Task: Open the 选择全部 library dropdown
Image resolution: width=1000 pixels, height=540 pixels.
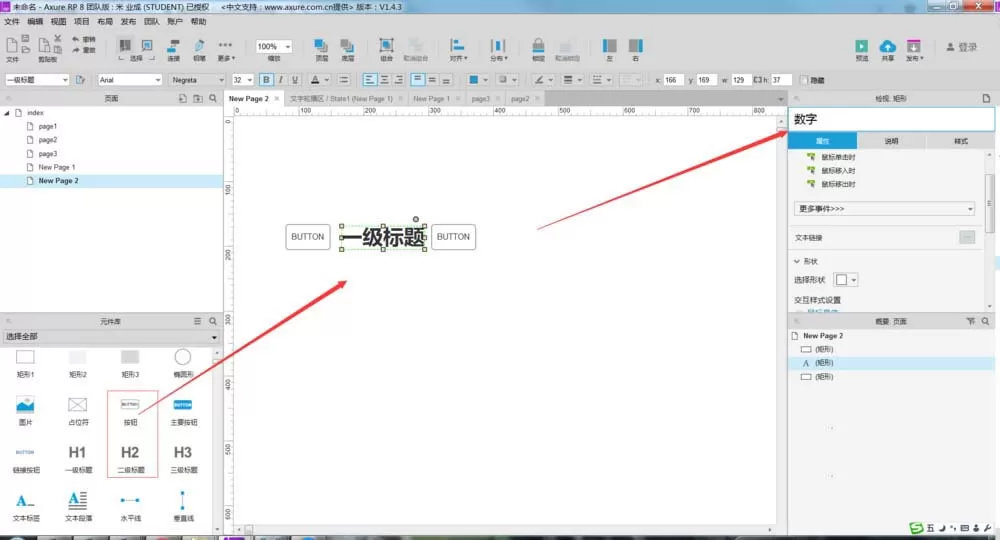Action: [x=111, y=337]
